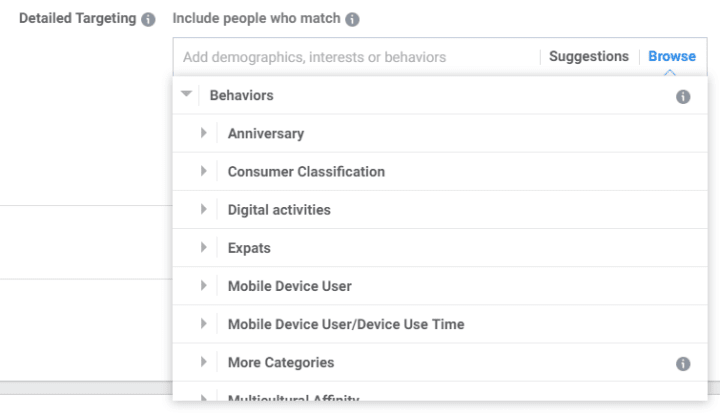Viewport: 720px width, 415px height.
Task: Expand More Categories arrow
Action: [203, 361]
